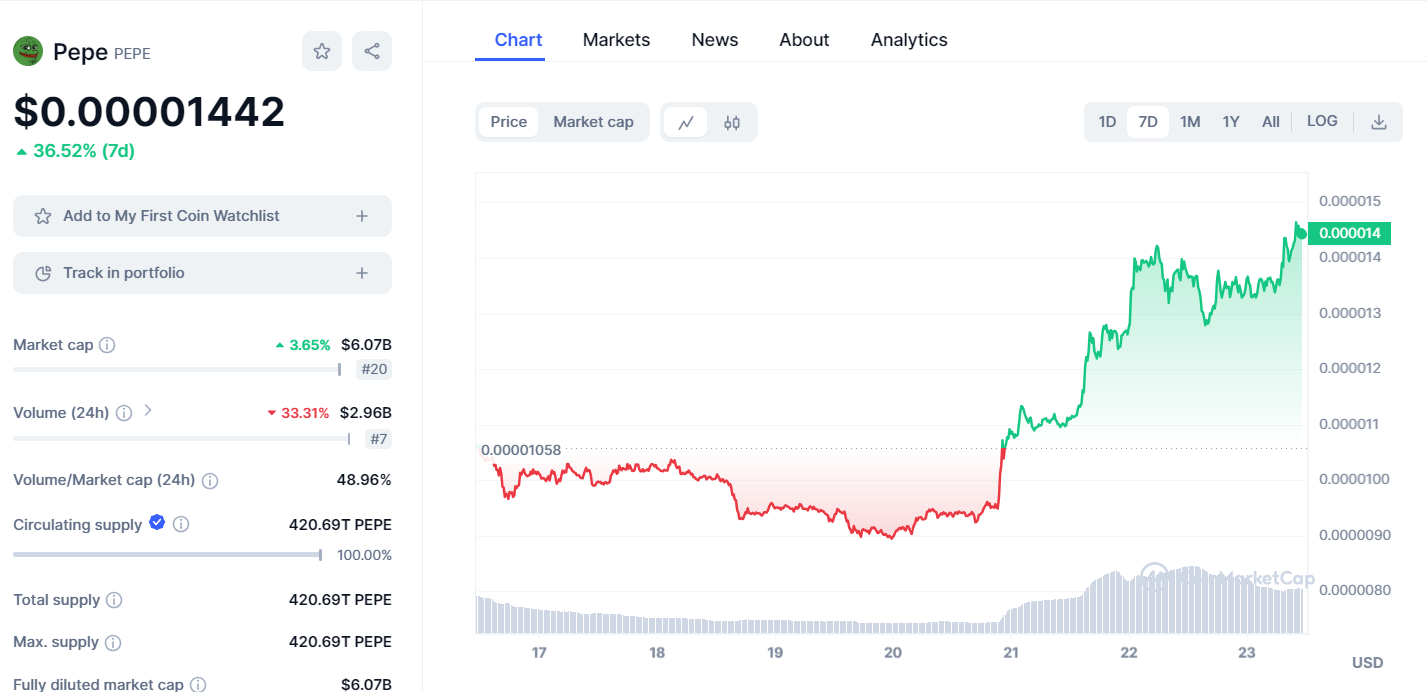Image resolution: width=1427 pixels, height=692 pixels.
Task: Set chart range to 7D
Action: tap(1148, 122)
